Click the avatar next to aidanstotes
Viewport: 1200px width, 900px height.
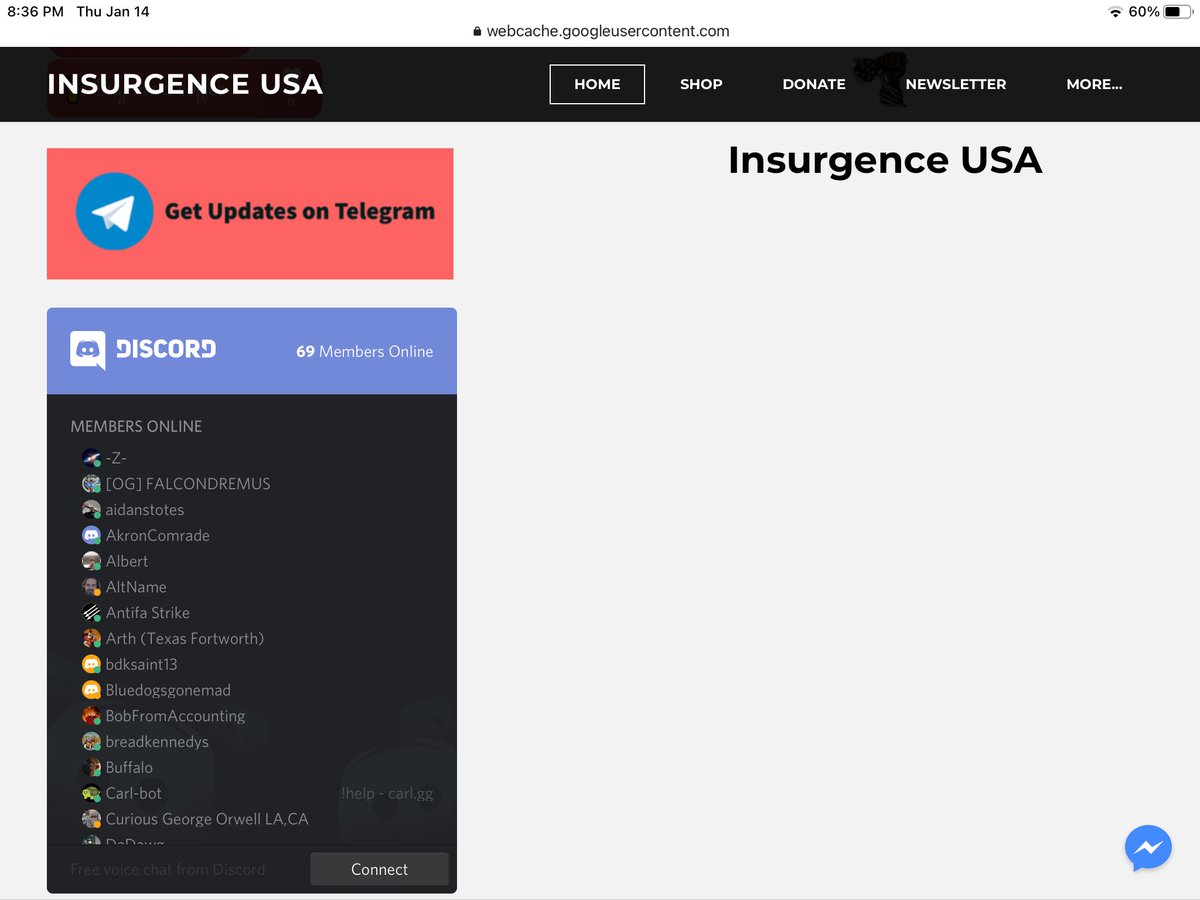[x=91, y=510]
